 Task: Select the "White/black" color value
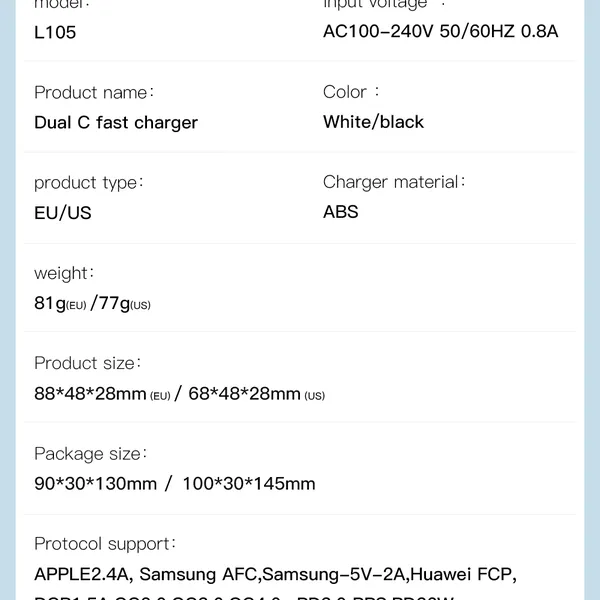click(x=373, y=122)
